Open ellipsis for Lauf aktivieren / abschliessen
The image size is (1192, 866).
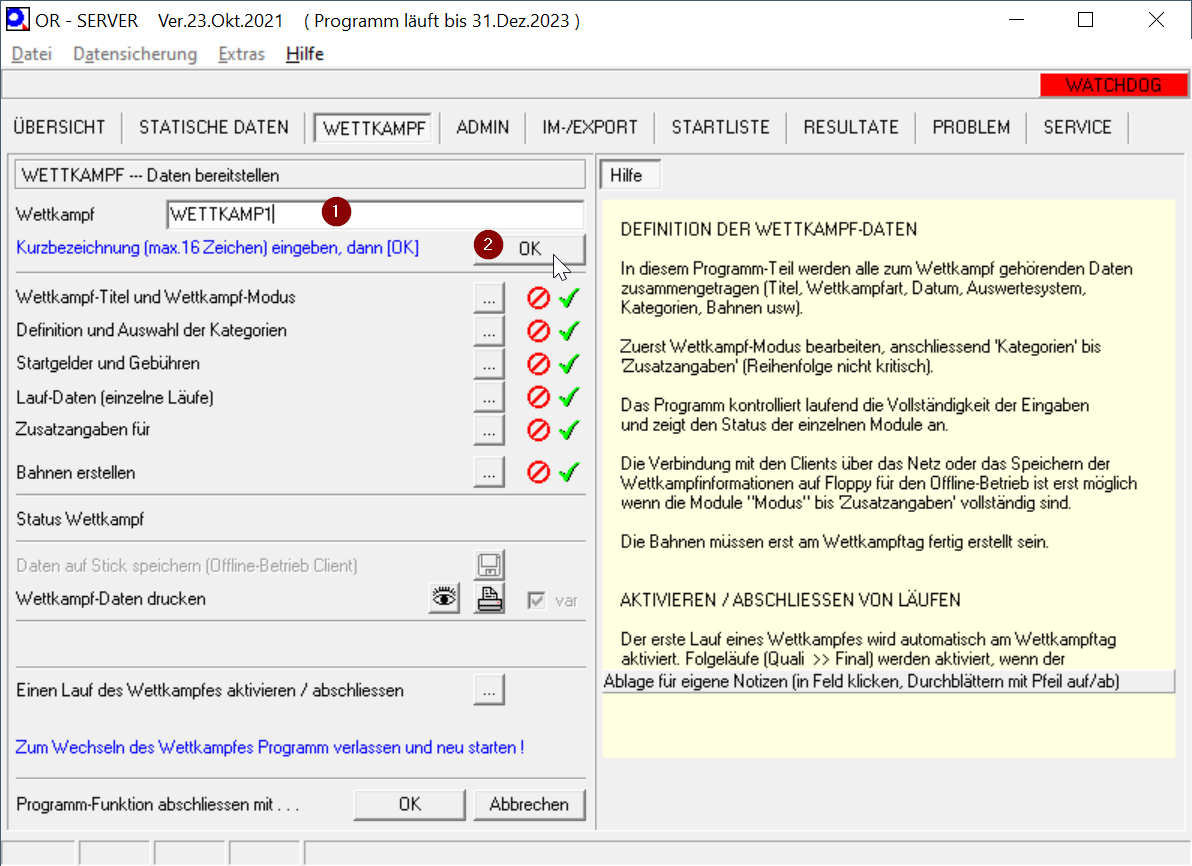(488, 690)
